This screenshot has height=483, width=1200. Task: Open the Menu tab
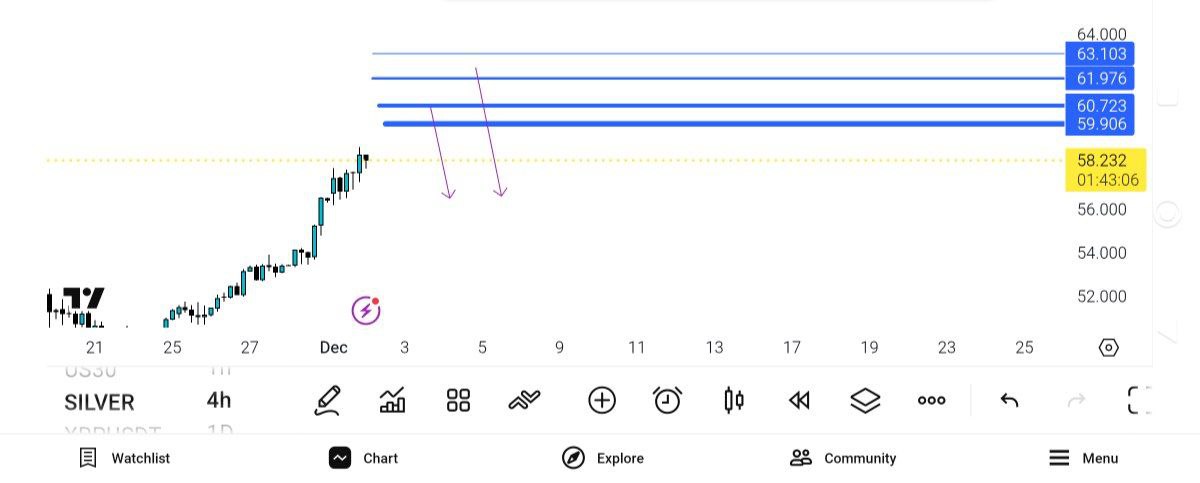[x=1083, y=458]
